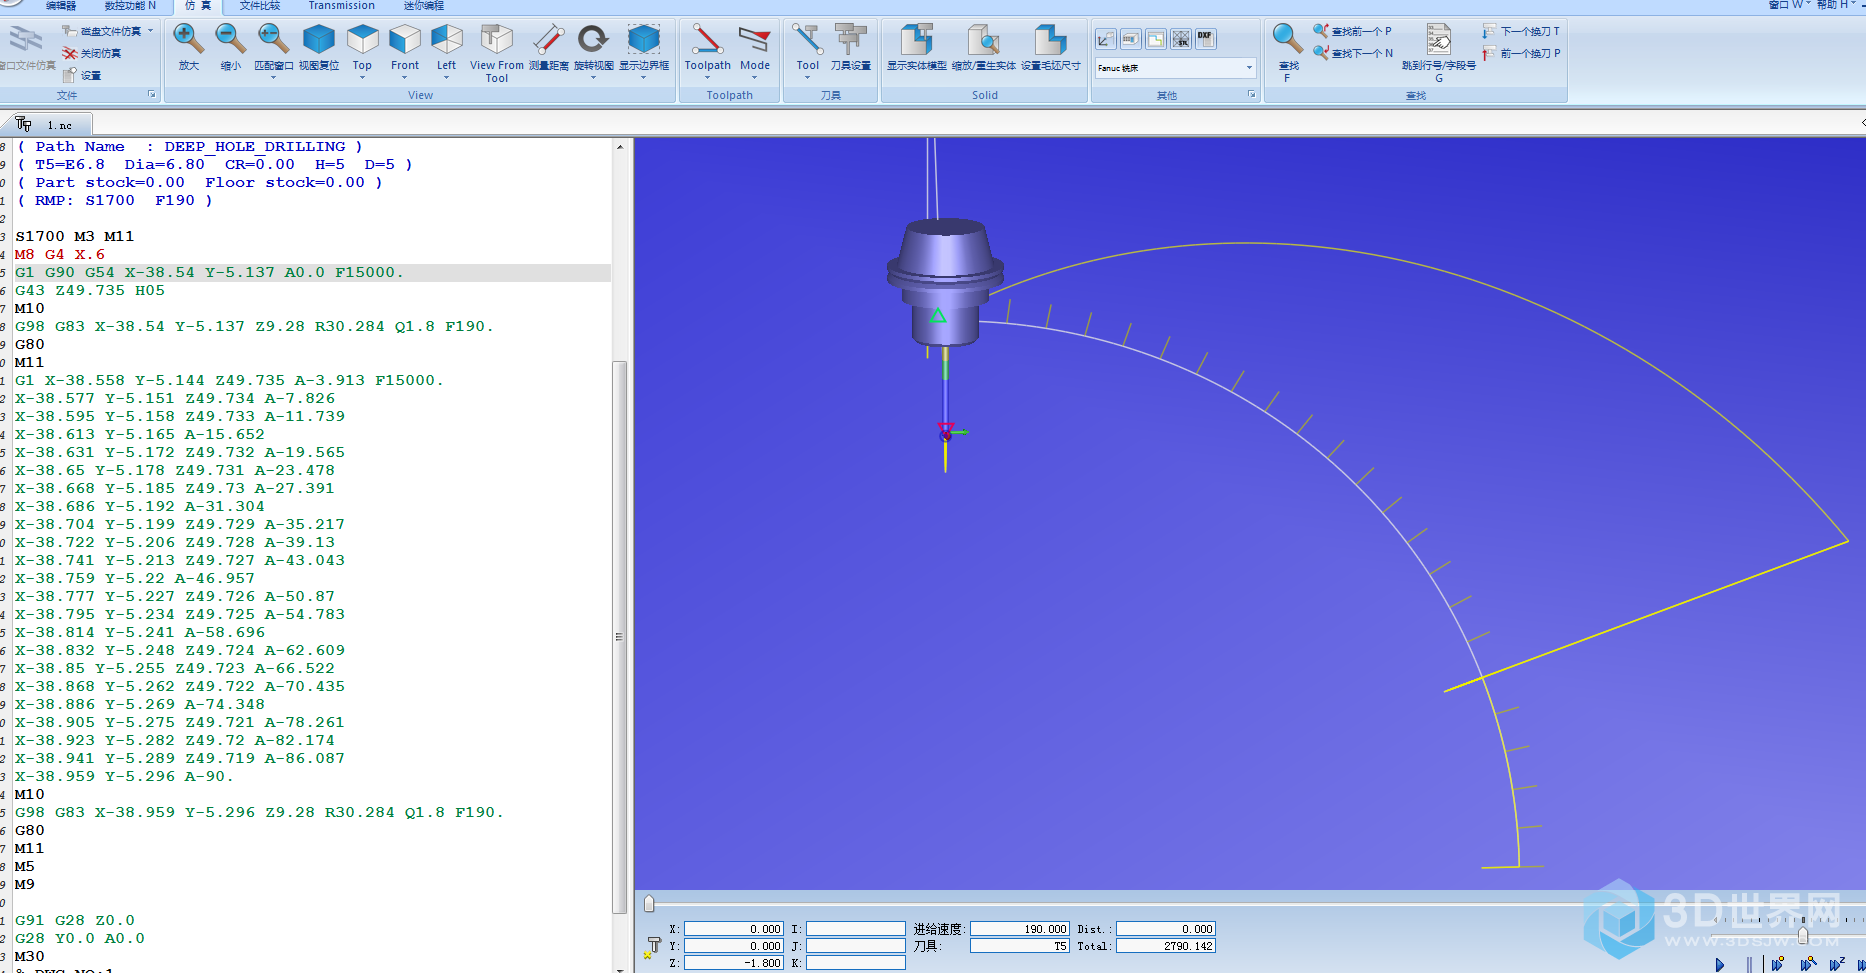Click the Total distance field
This screenshot has width=1866, height=973.
coord(1166,946)
